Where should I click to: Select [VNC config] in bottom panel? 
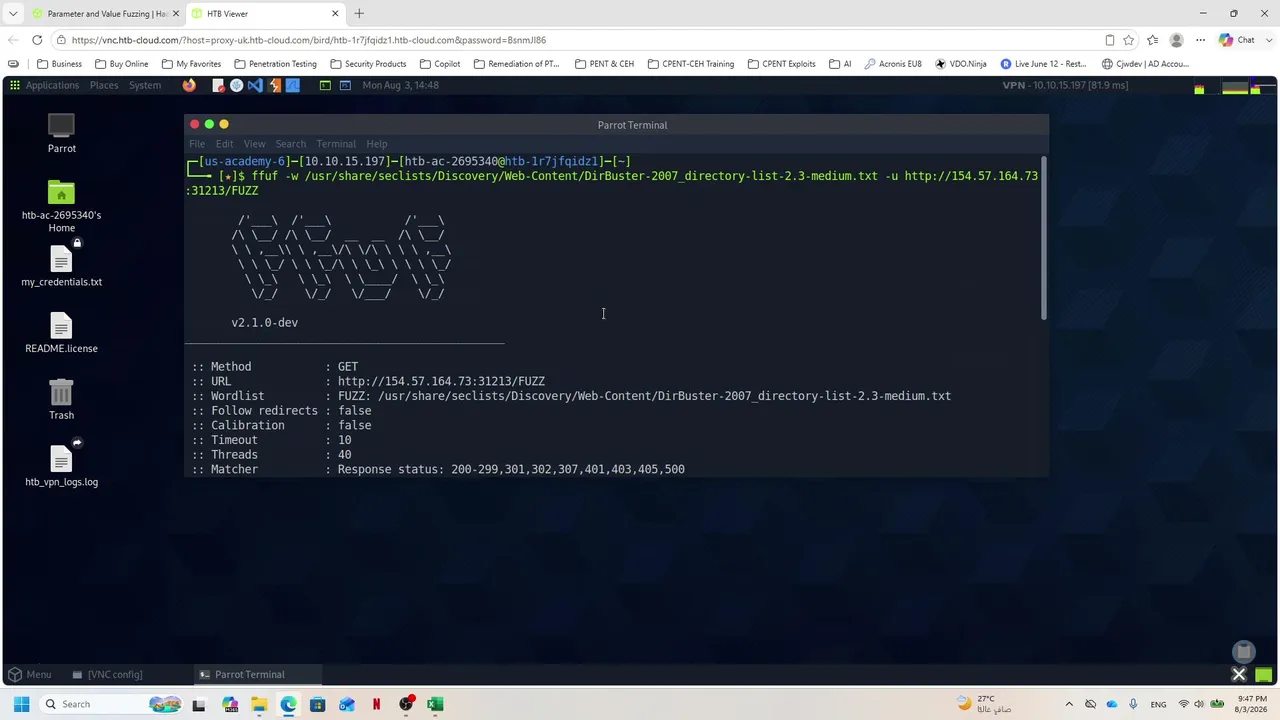coord(107,675)
